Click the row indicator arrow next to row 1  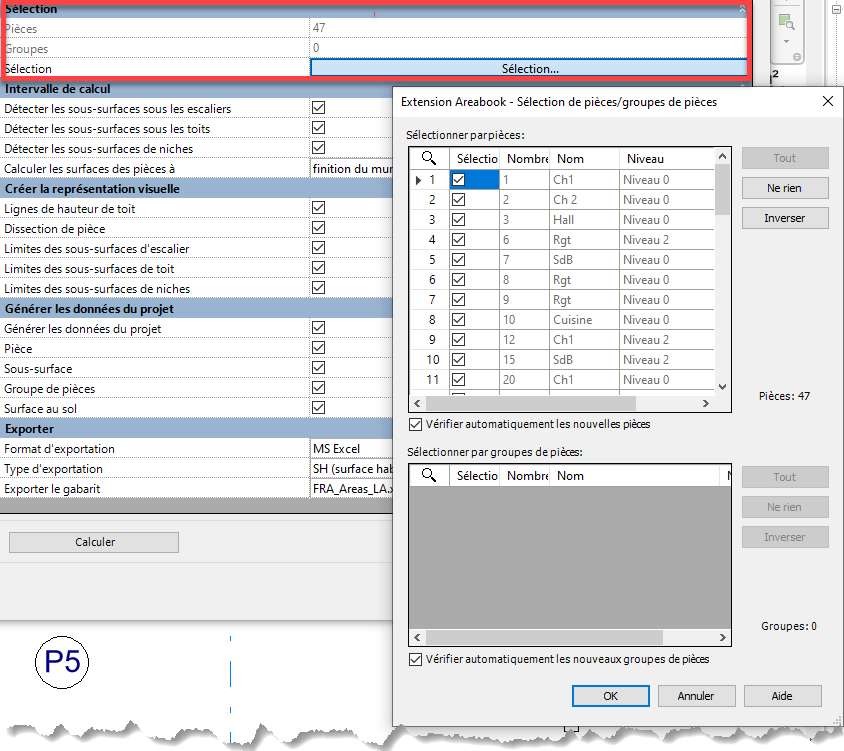418,180
